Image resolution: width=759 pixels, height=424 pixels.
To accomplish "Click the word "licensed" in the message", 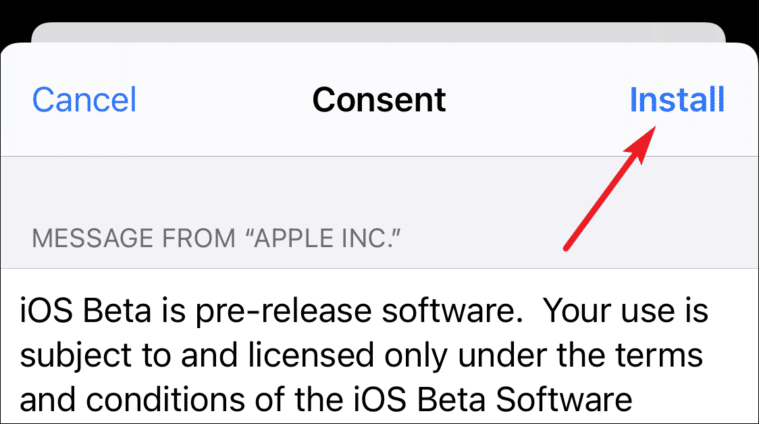I will (x=311, y=355).
